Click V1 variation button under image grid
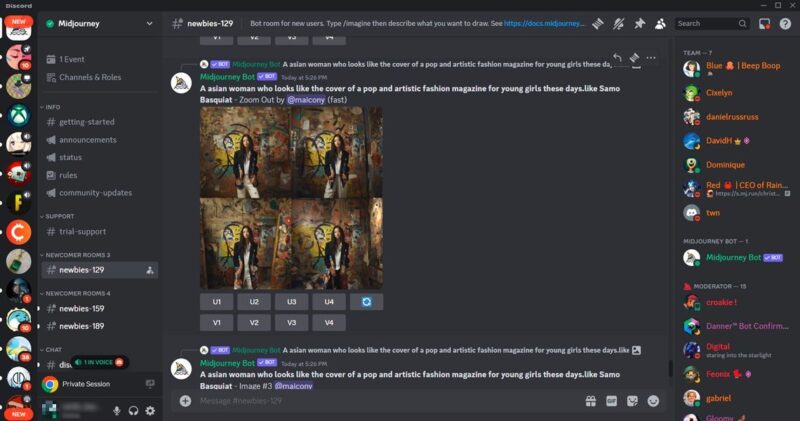 [217, 323]
